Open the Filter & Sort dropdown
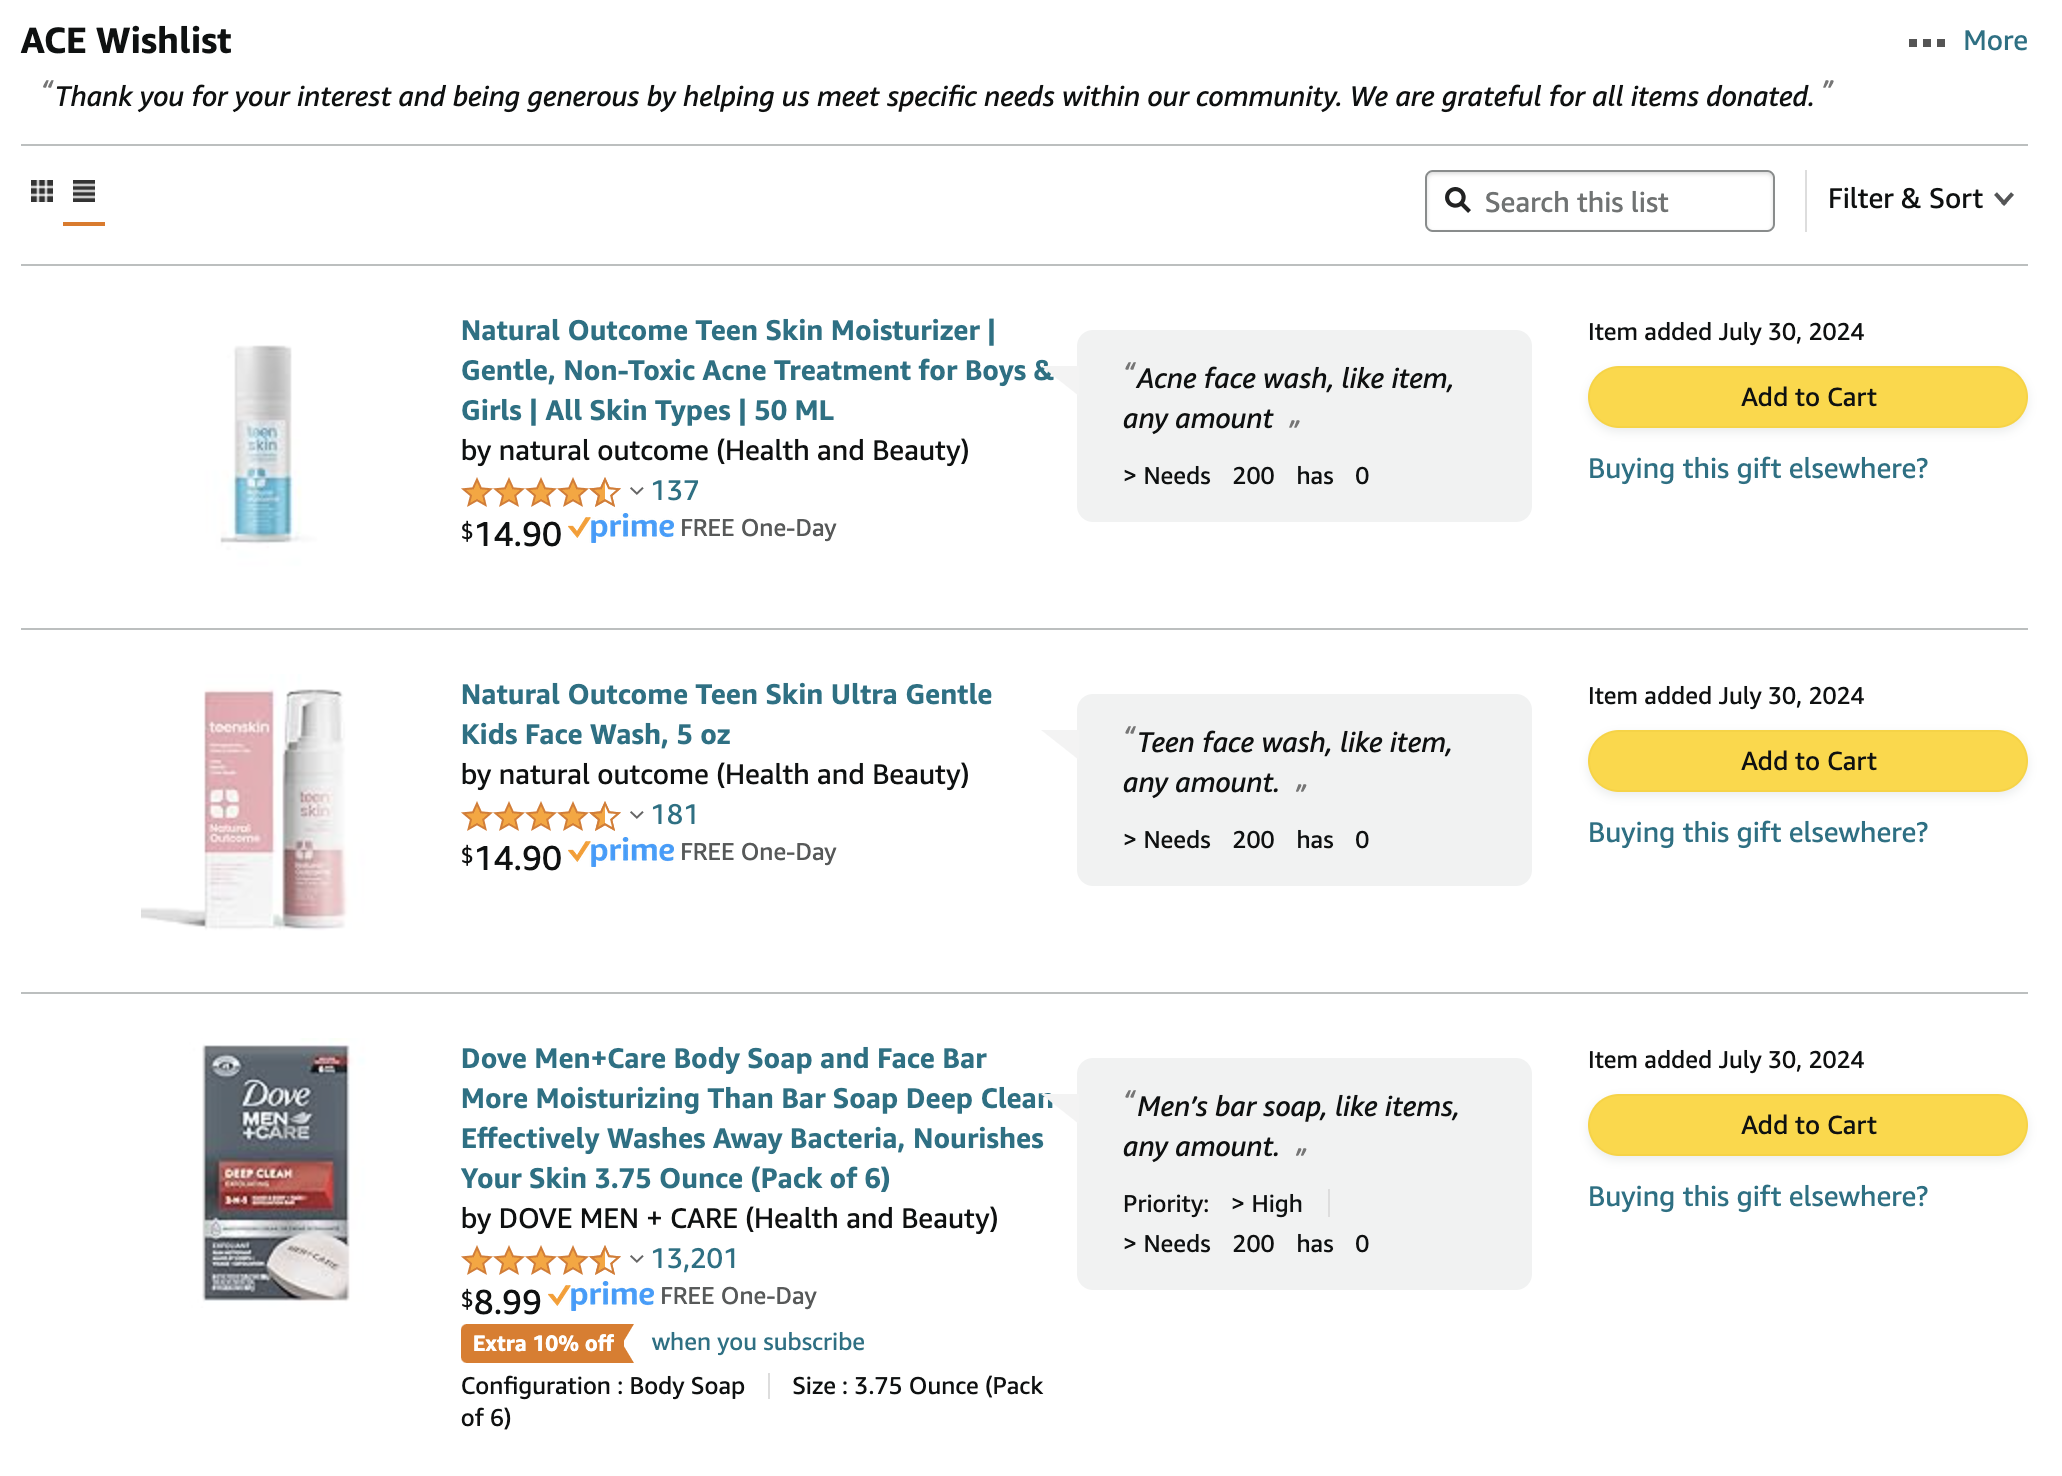This screenshot has width=2062, height=1476. [1919, 199]
